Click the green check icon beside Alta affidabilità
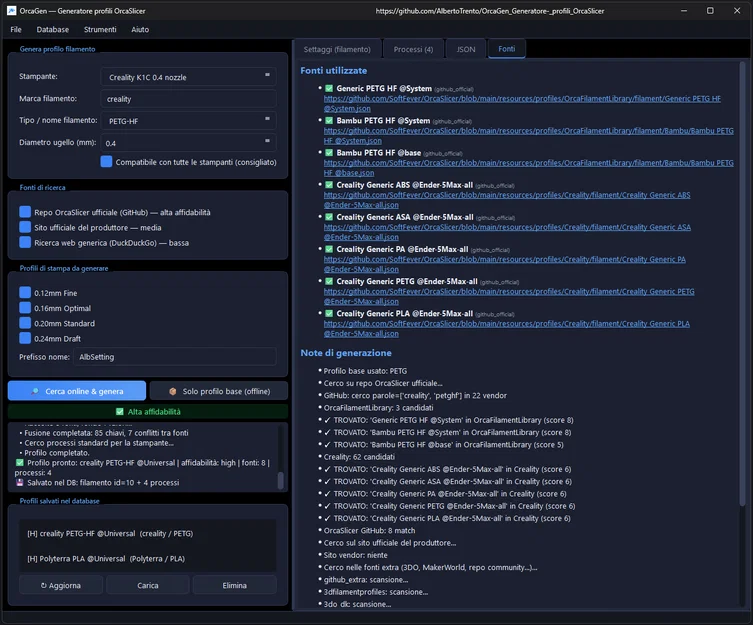The width and height of the screenshot is (753, 625). tap(120, 411)
